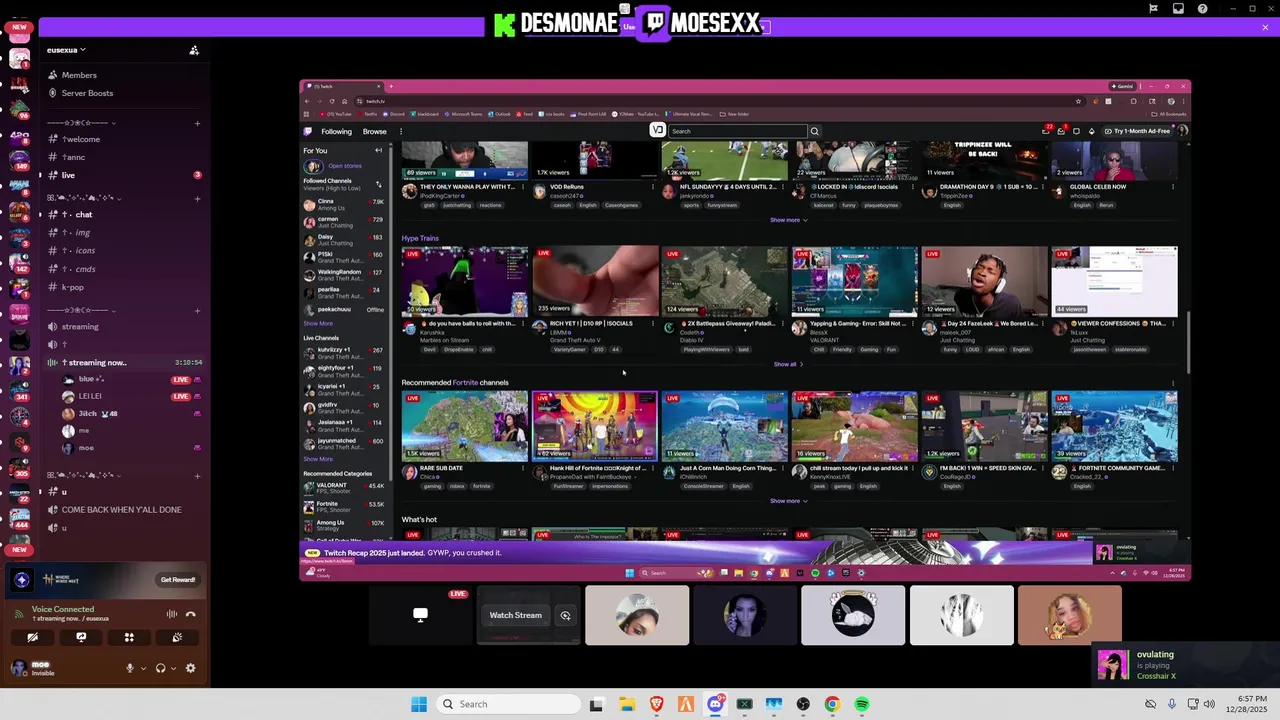Click Show more below Fortnite channels
Image resolution: width=1280 pixels, height=720 pixels.
pyautogui.click(x=788, y=500)
